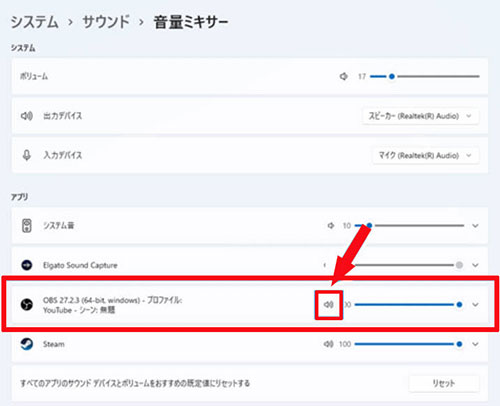500x406 pixels.
Task: Adjust the Elgato Sound Capture volume slider
Action: (409, 265)
